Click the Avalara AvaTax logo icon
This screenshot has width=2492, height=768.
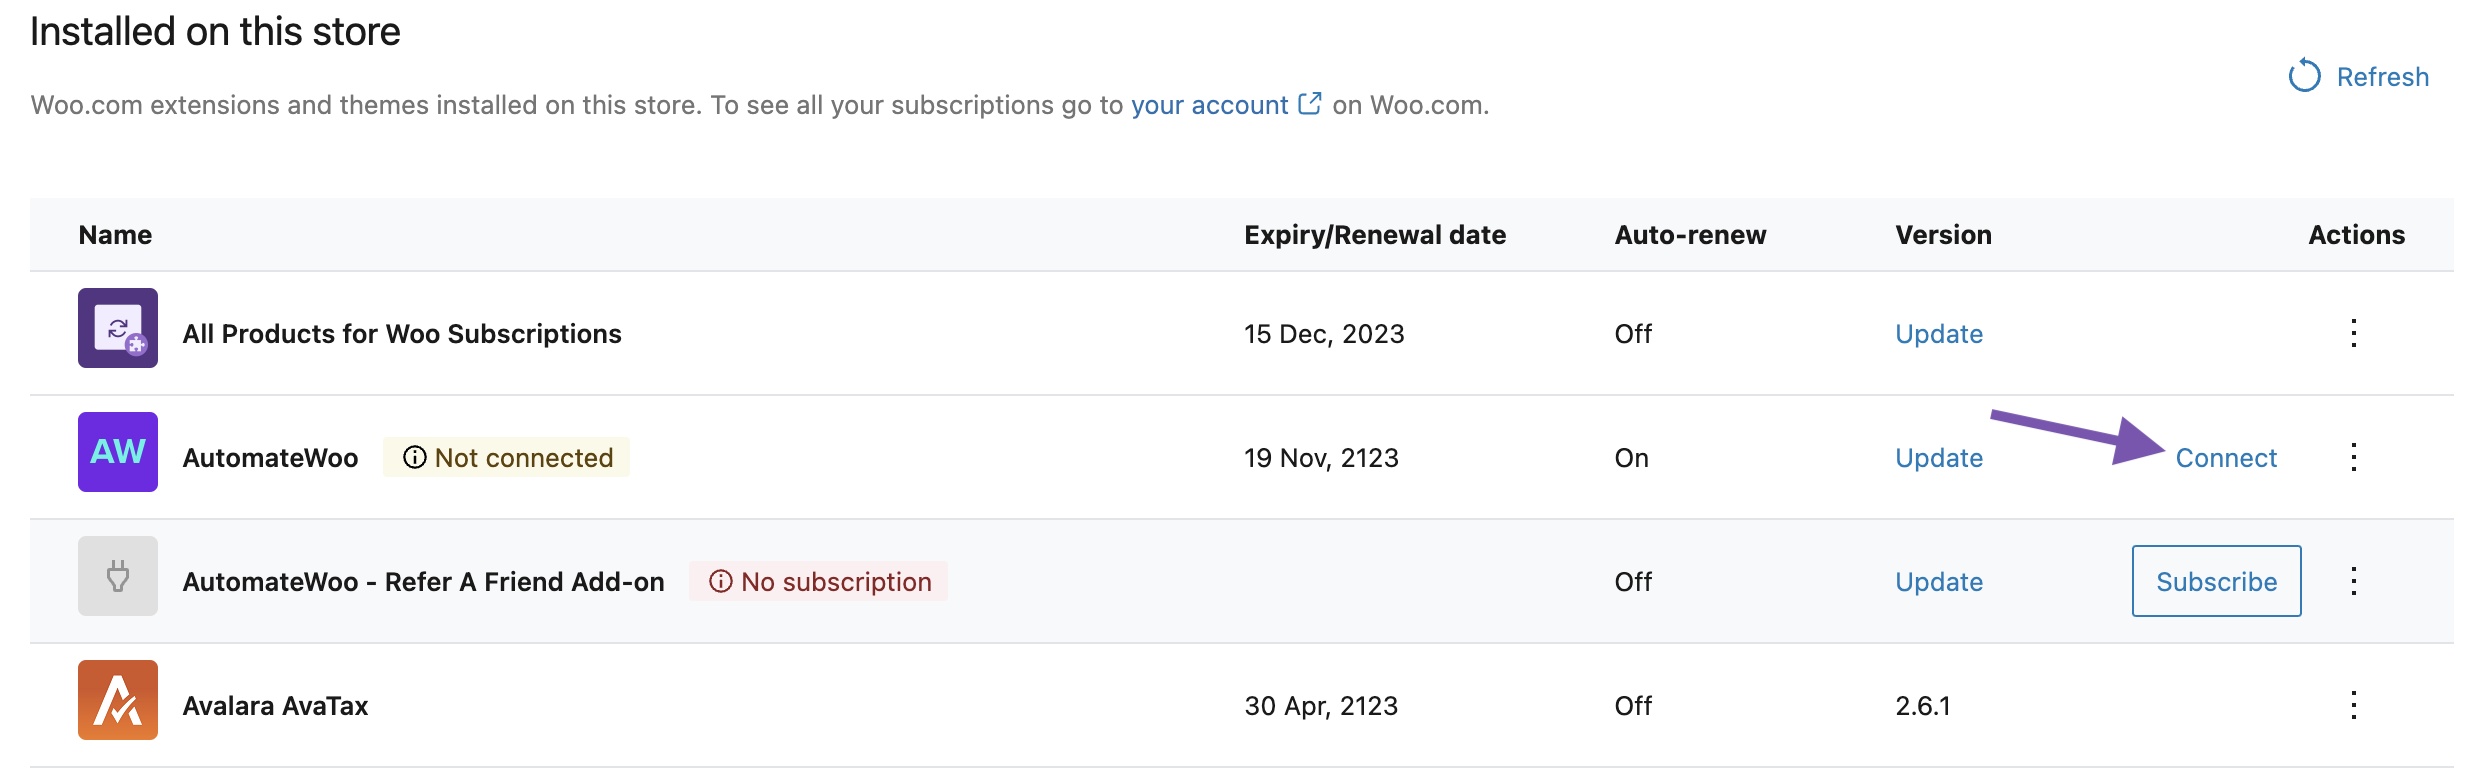click(117, 703)
